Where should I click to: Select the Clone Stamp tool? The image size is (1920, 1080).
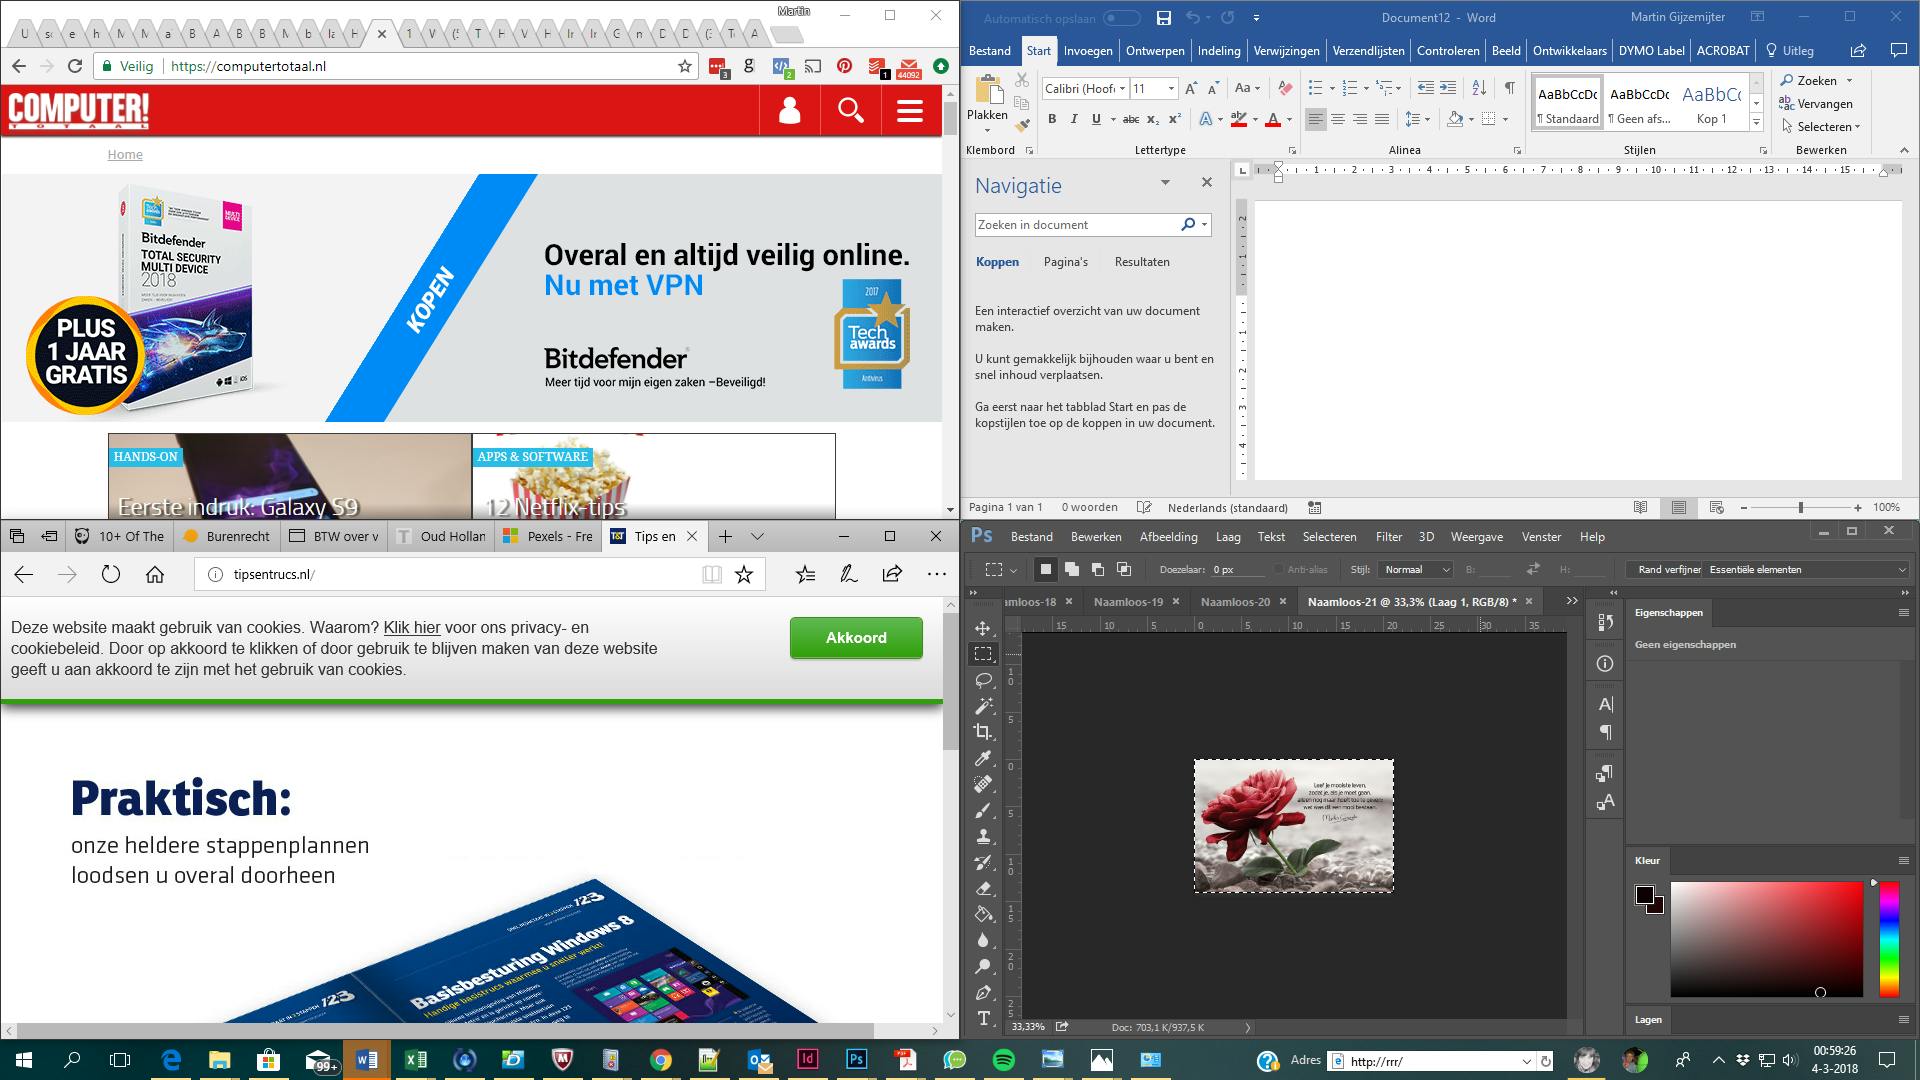pos(983,836)
